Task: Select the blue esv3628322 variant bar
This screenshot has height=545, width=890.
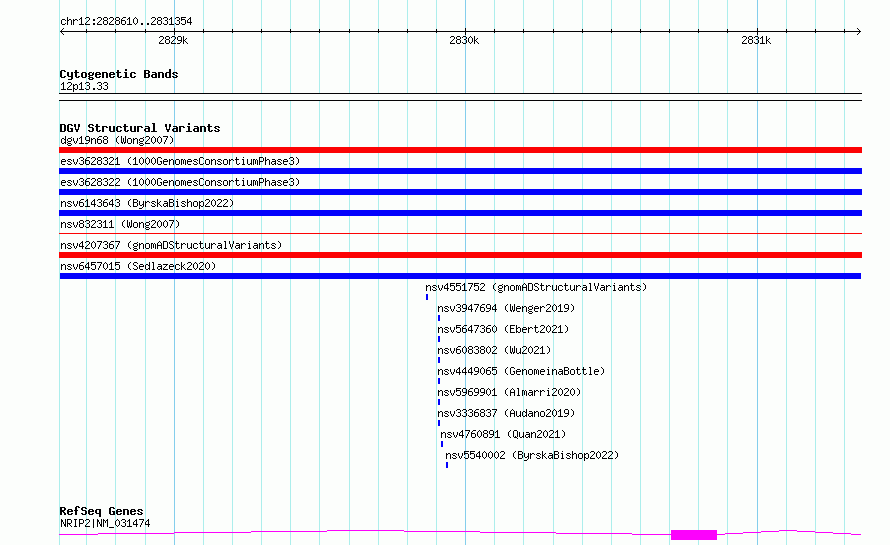Action: [x=460, y=192]
